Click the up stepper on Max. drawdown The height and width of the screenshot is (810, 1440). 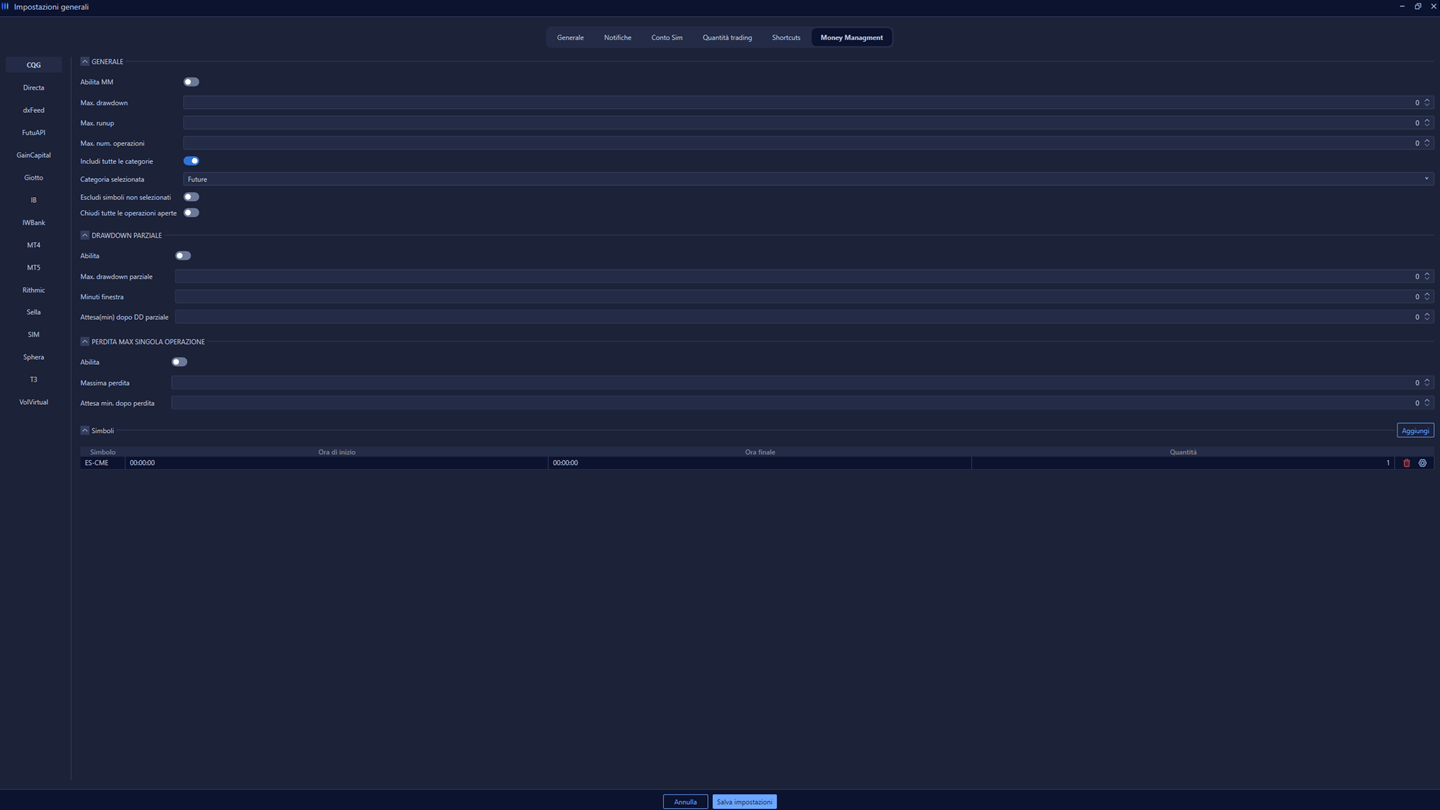pos(1428,99)
